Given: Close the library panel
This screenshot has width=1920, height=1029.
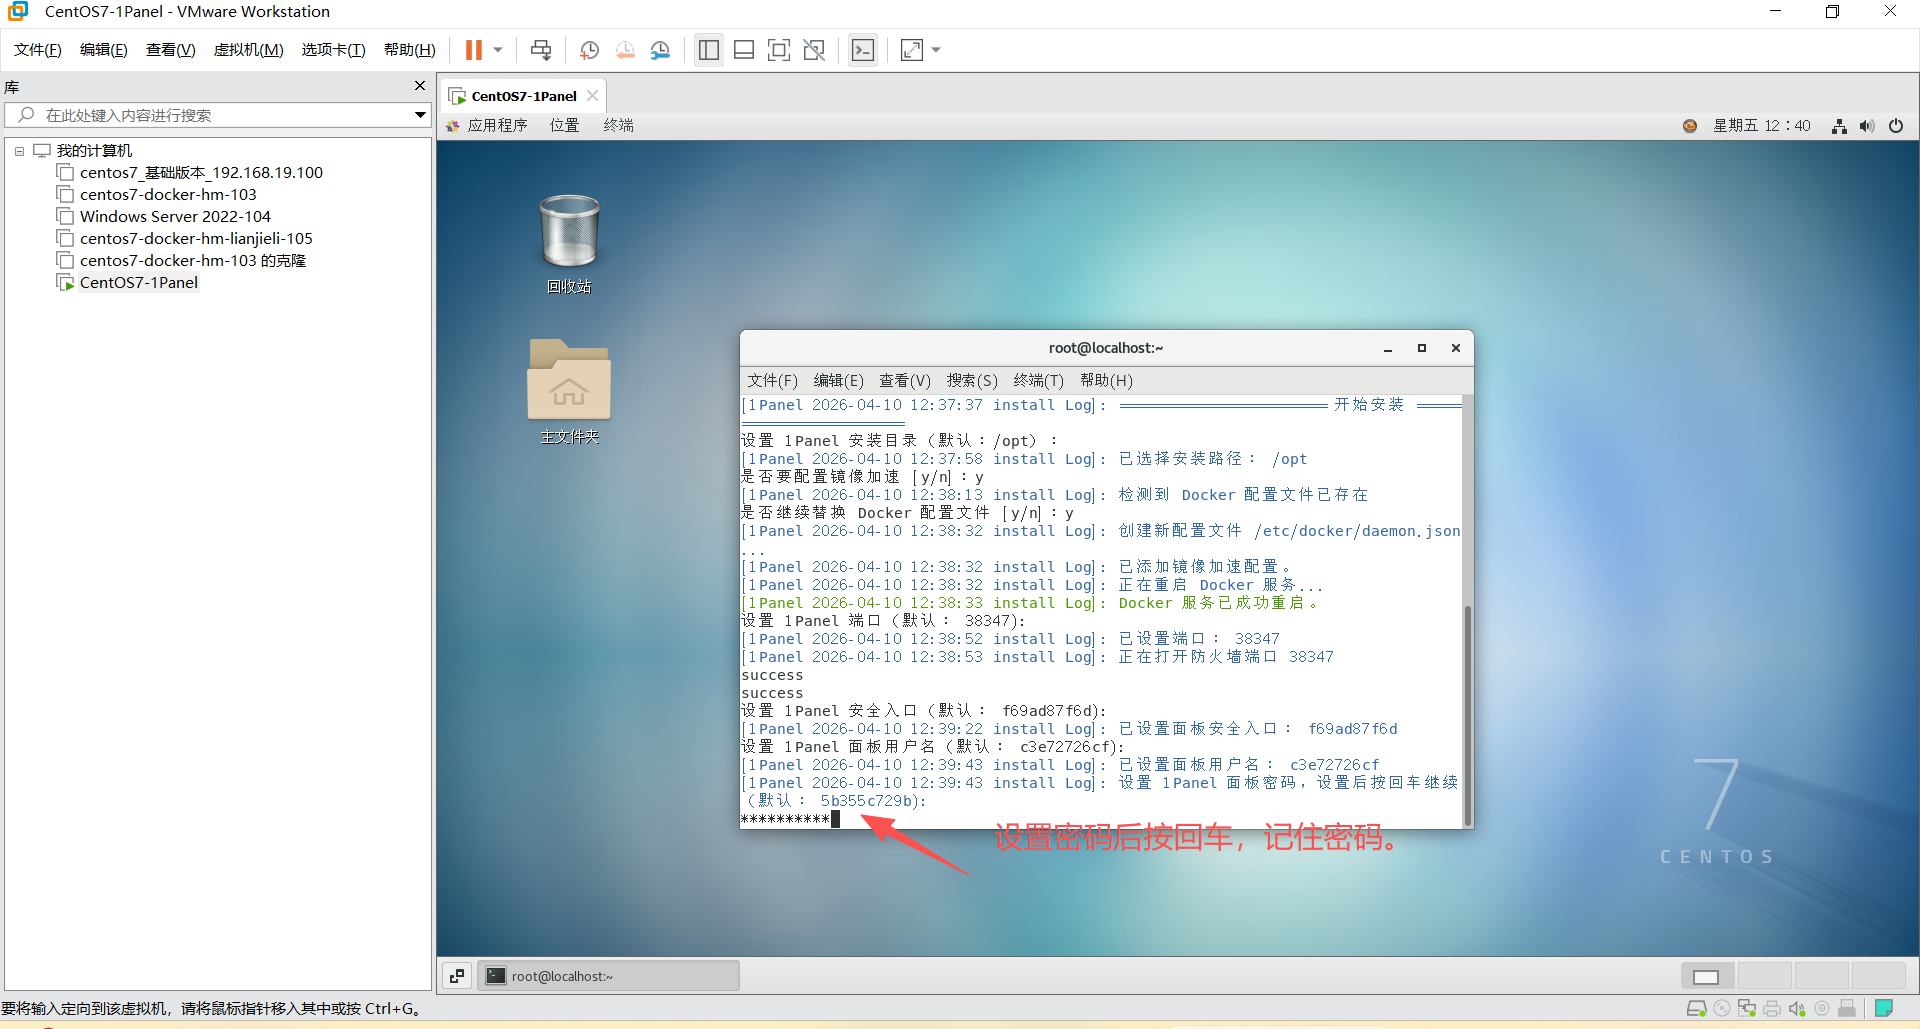Looking at the screenshot, I should (420, 86).
